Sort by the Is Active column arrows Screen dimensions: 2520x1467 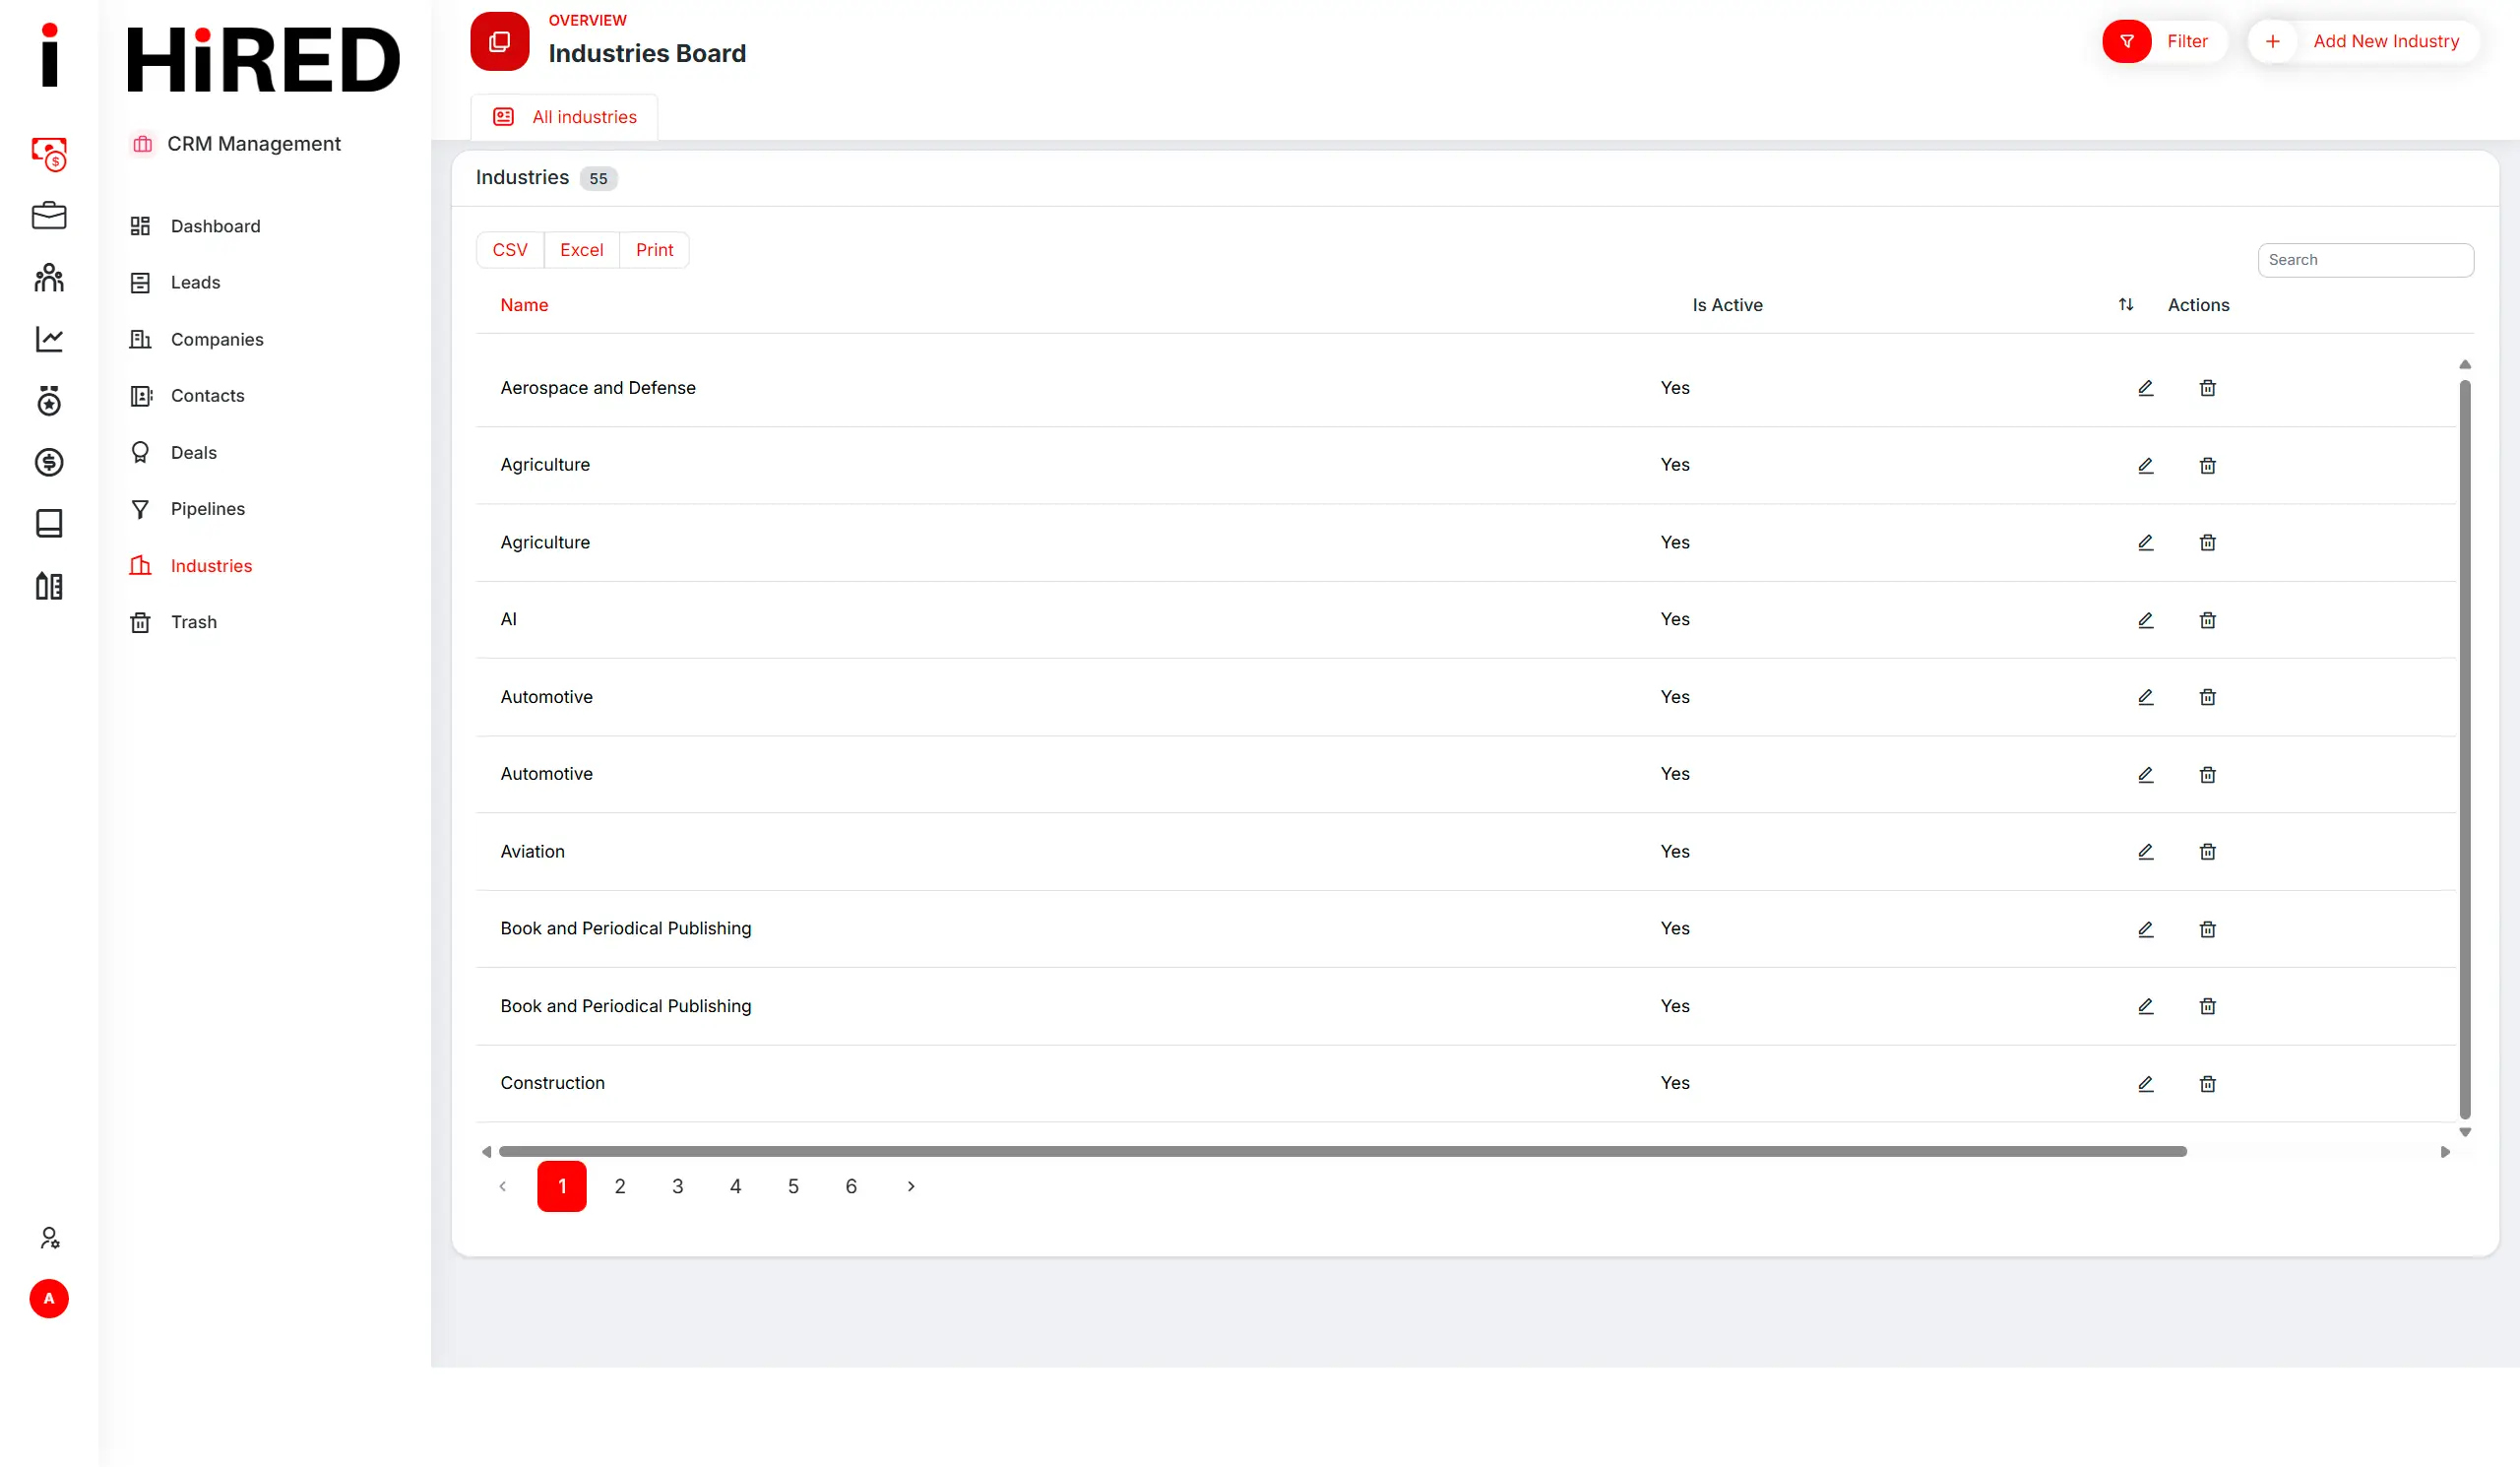click(2126, 304)
